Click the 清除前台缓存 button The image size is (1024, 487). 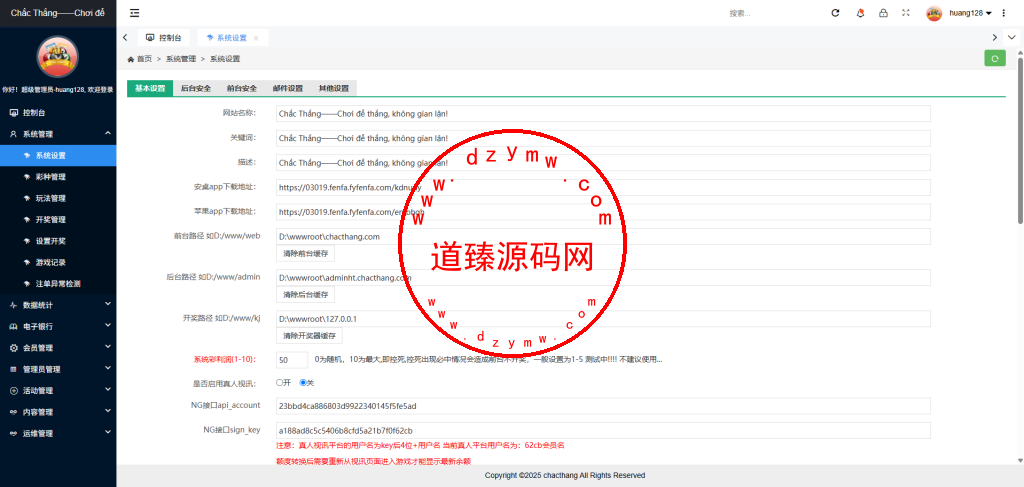[x=305, y=253]
